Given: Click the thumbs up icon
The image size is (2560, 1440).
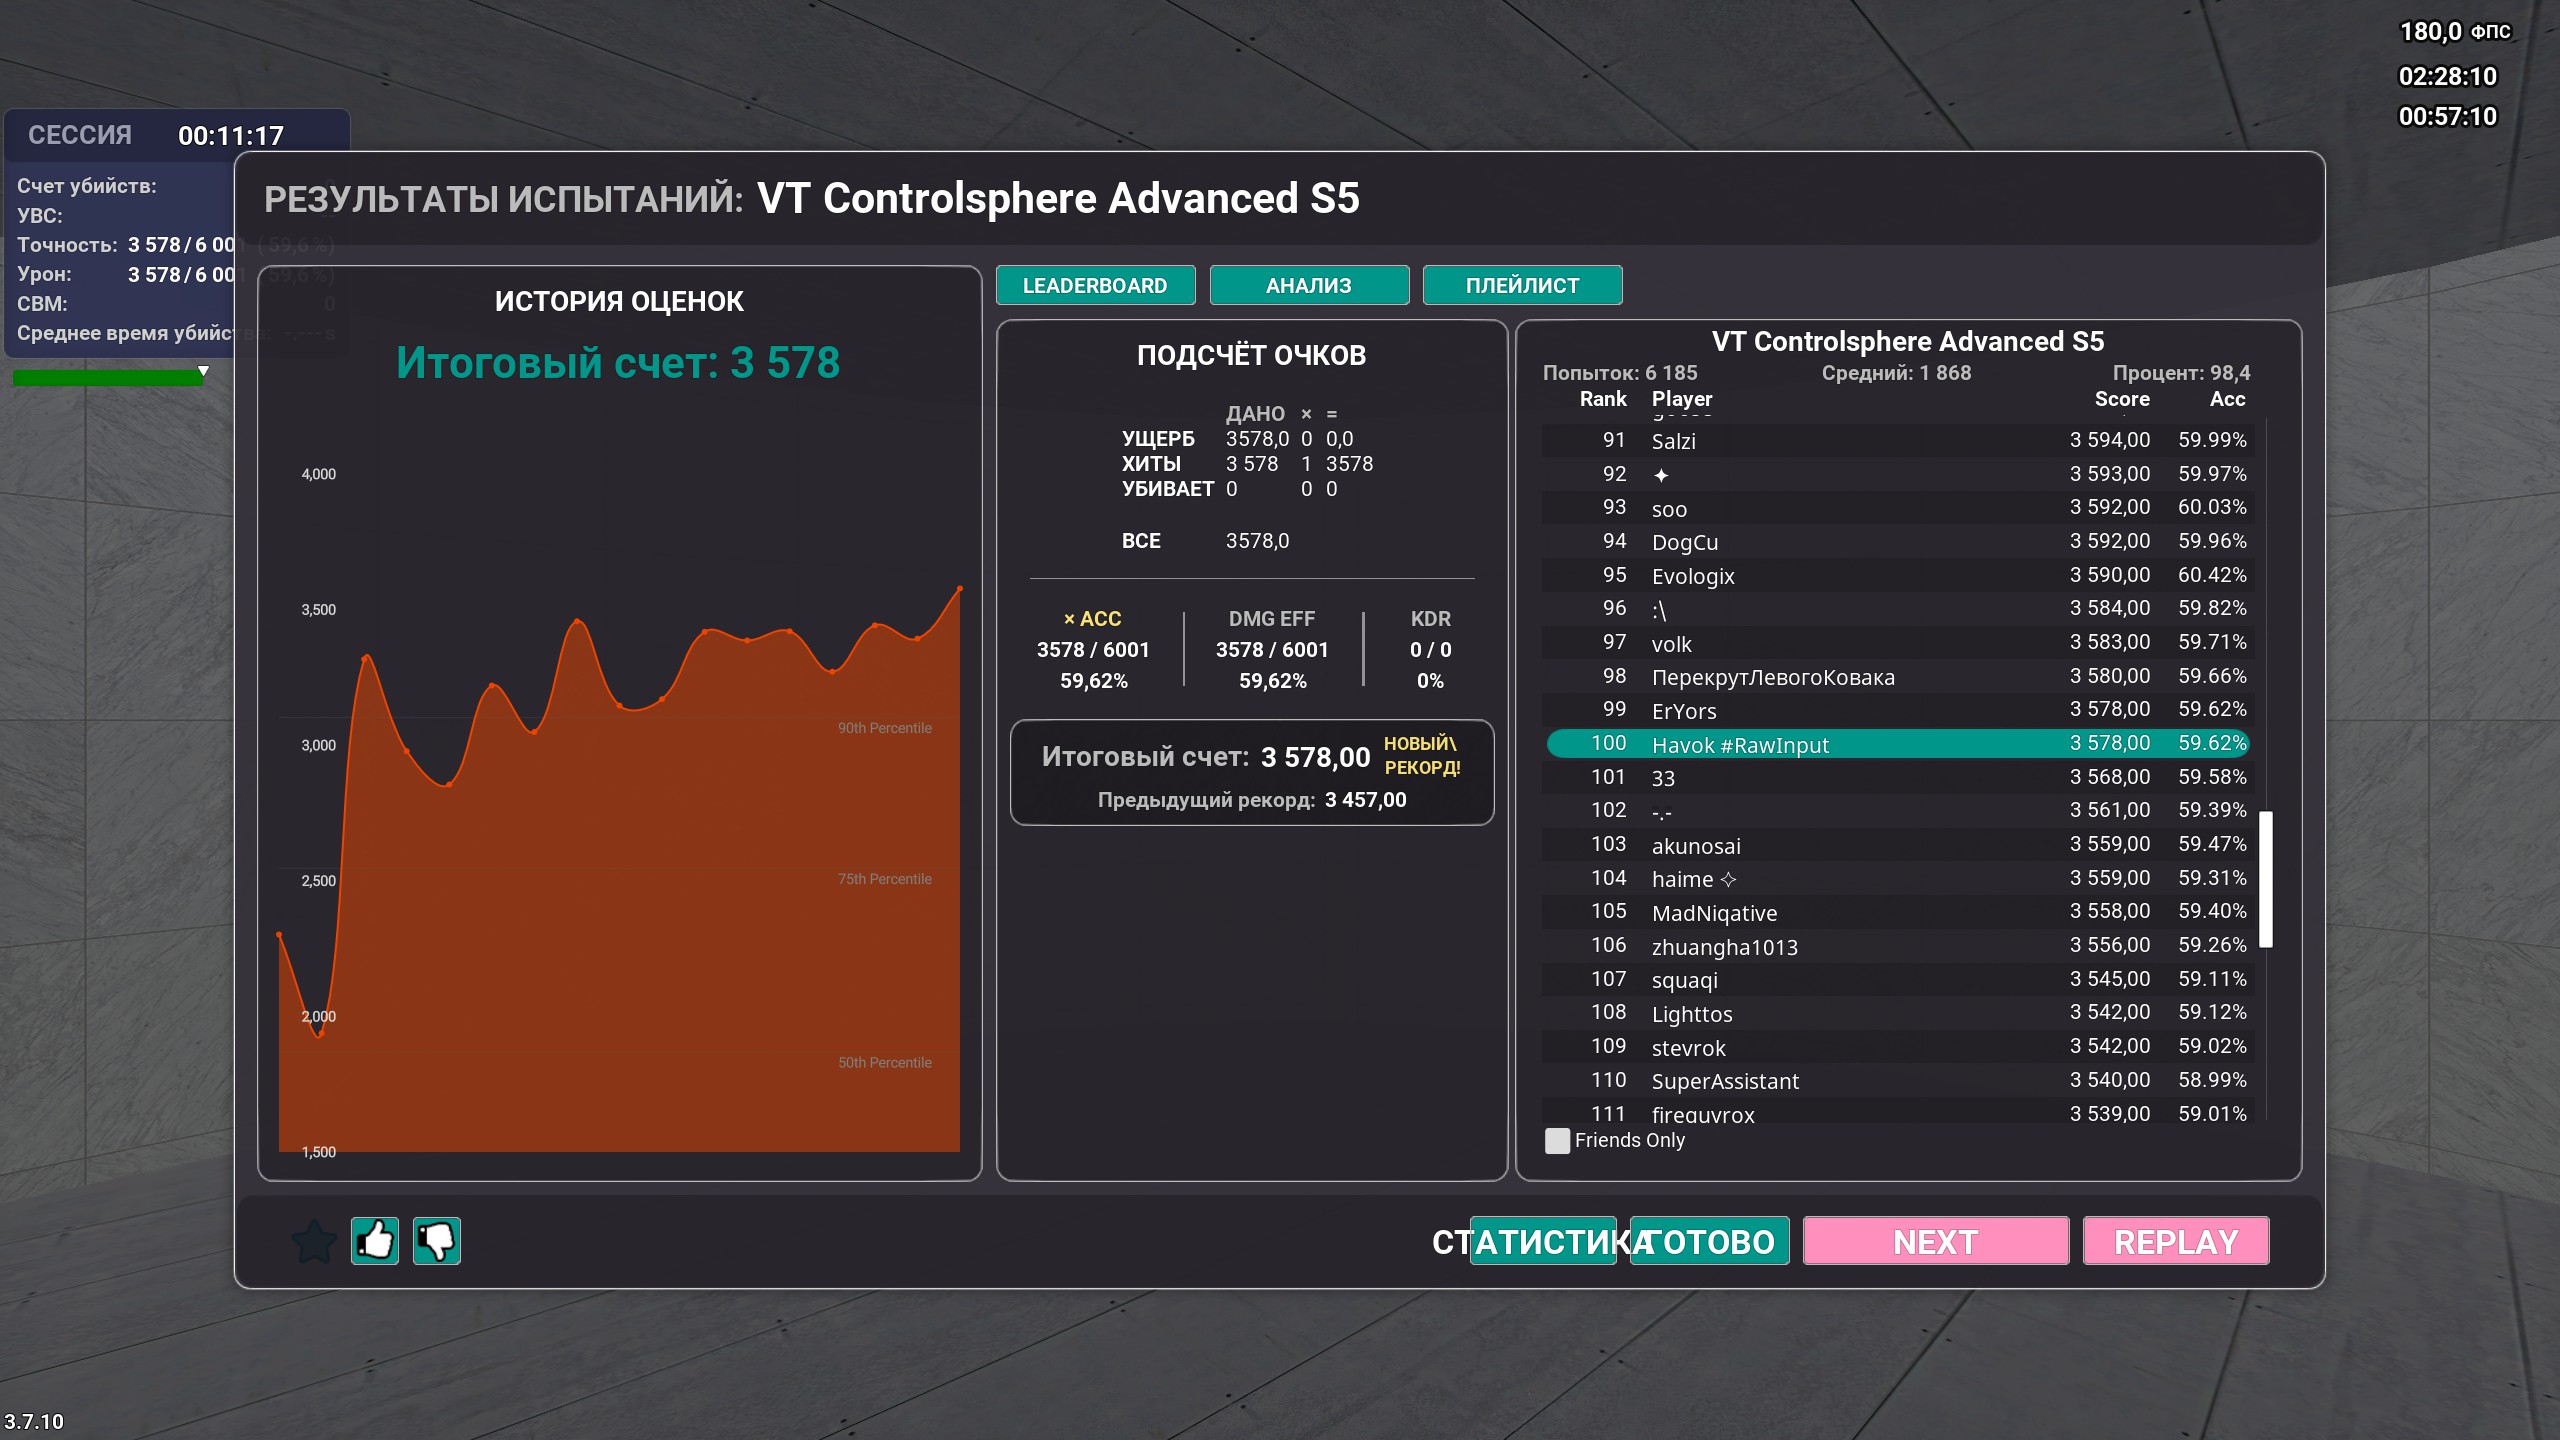Looking at the screenshot, I should (375, 1241).
